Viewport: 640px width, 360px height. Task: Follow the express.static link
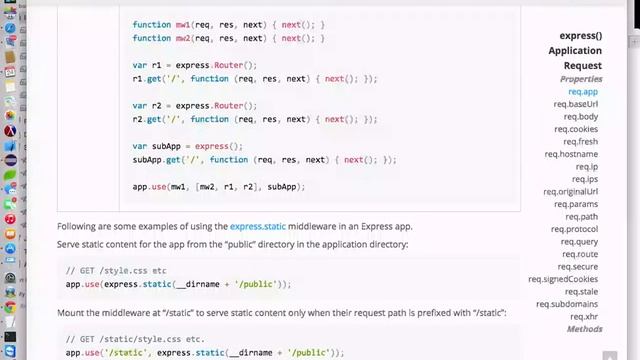pyautogui.click(x=258, y=227)
